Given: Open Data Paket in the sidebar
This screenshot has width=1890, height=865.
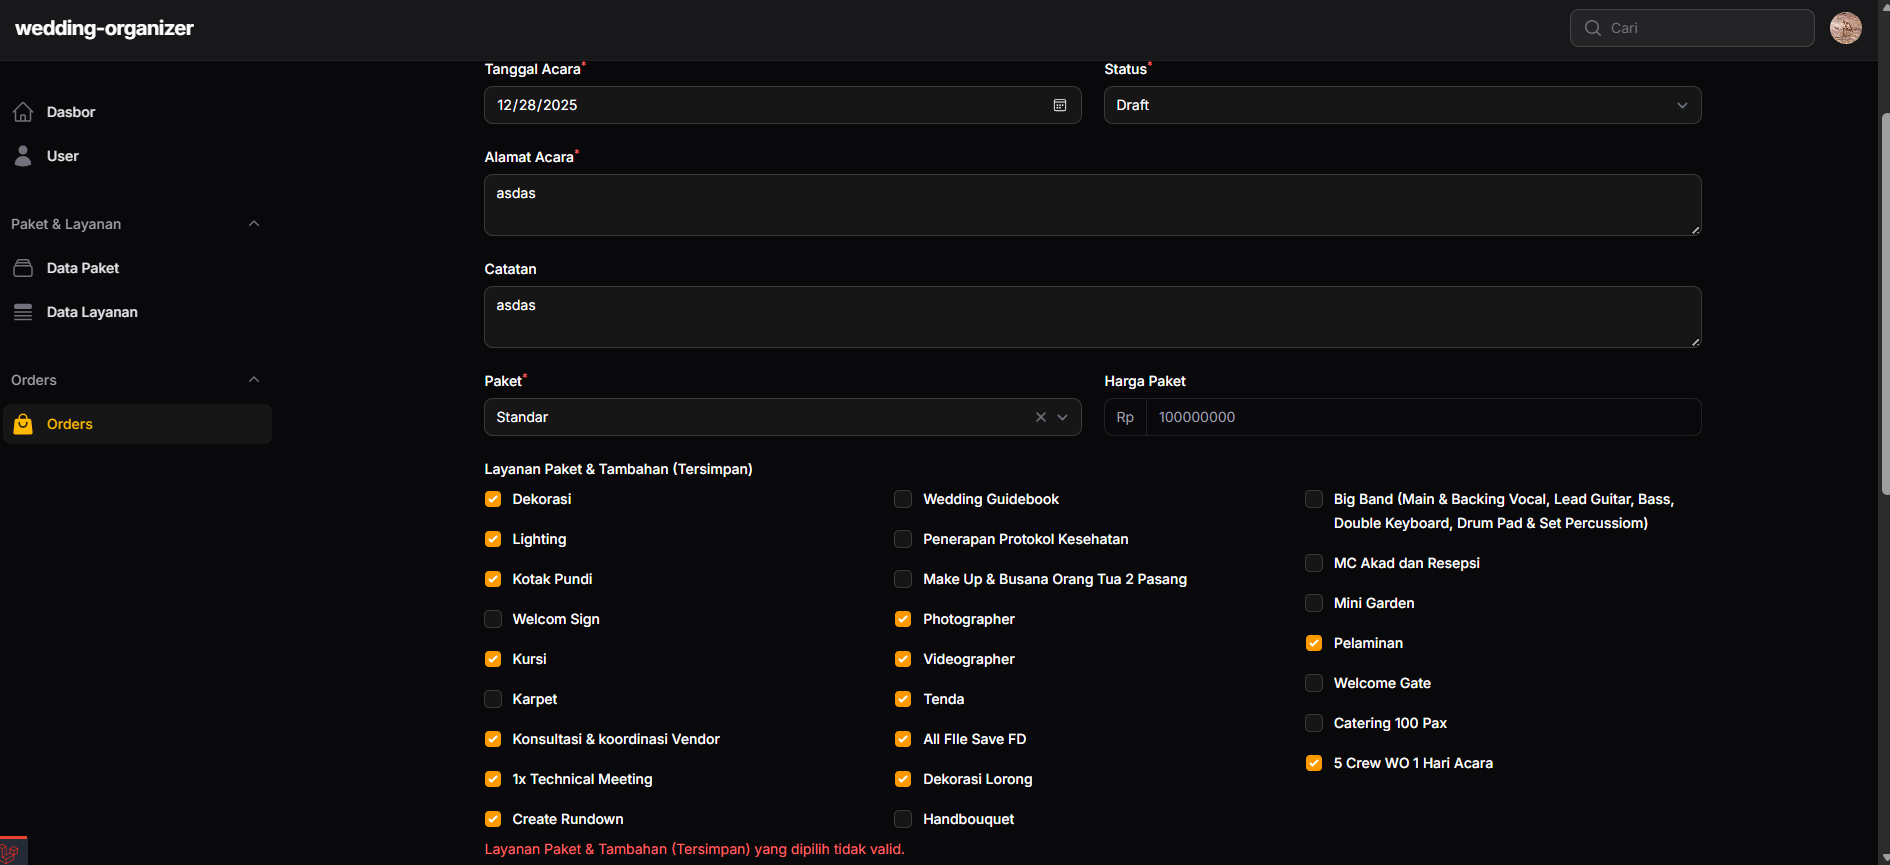Looking at the screenshot, I should pyautogui.click(x=137, y=268).
